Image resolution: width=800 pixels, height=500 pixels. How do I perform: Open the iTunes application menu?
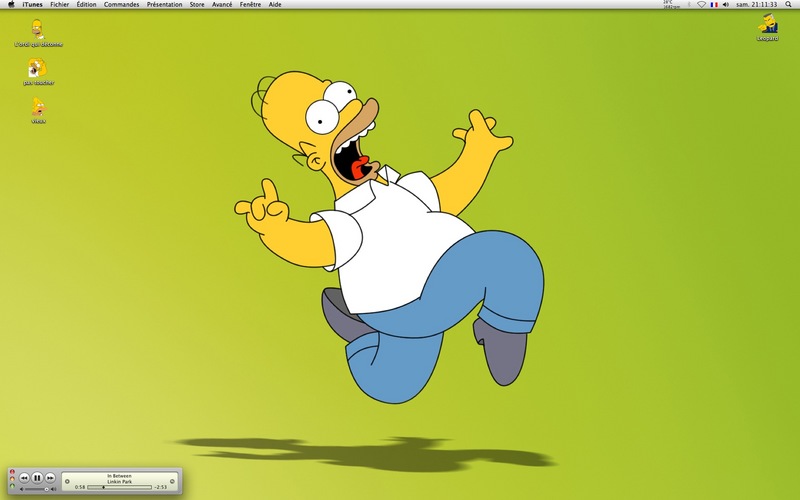[33, 4]
